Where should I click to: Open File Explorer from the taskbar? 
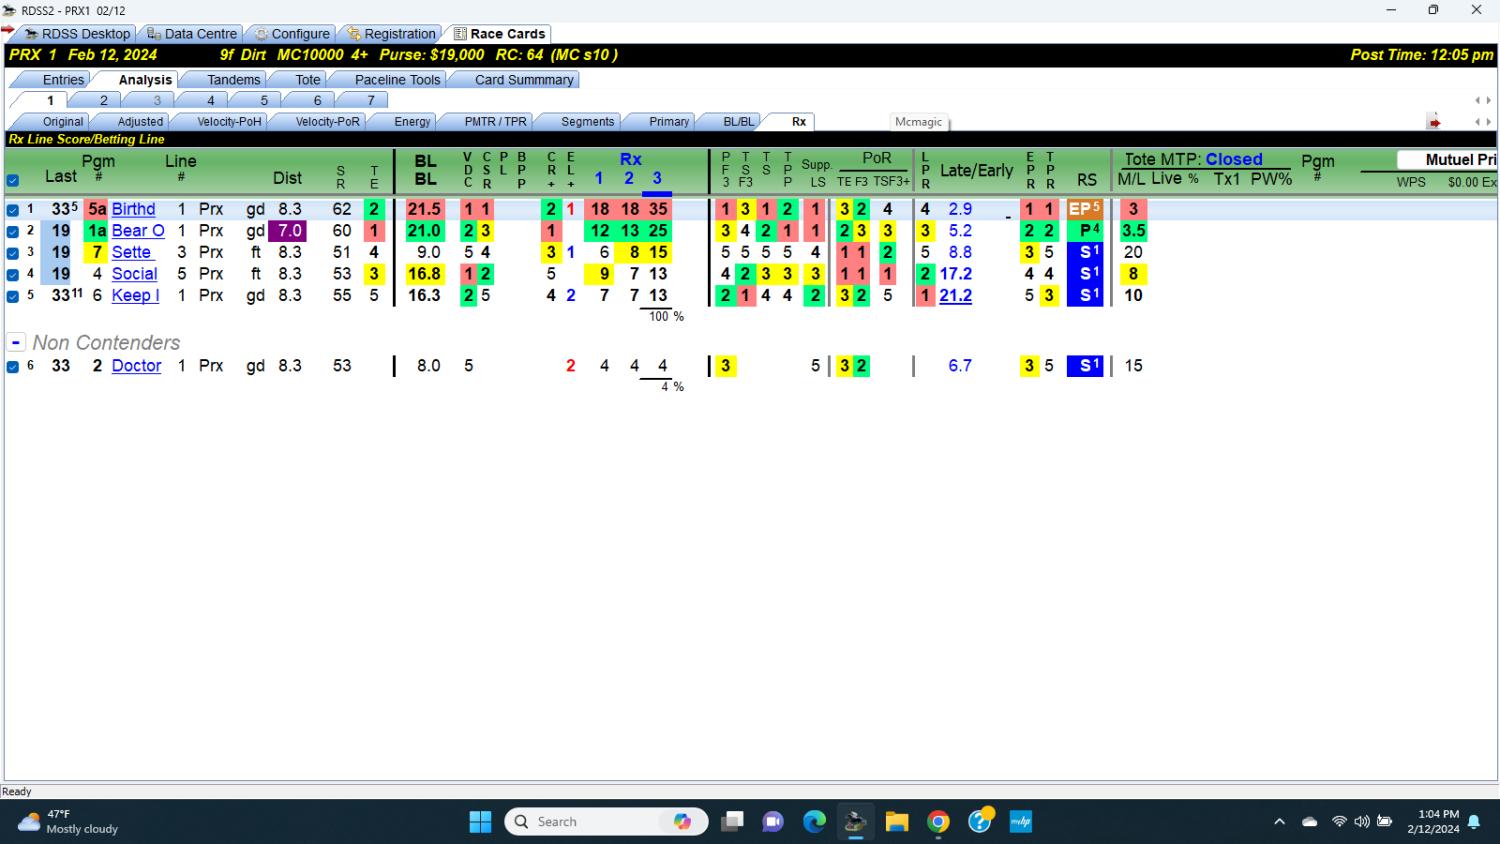[x=897, y=822]
